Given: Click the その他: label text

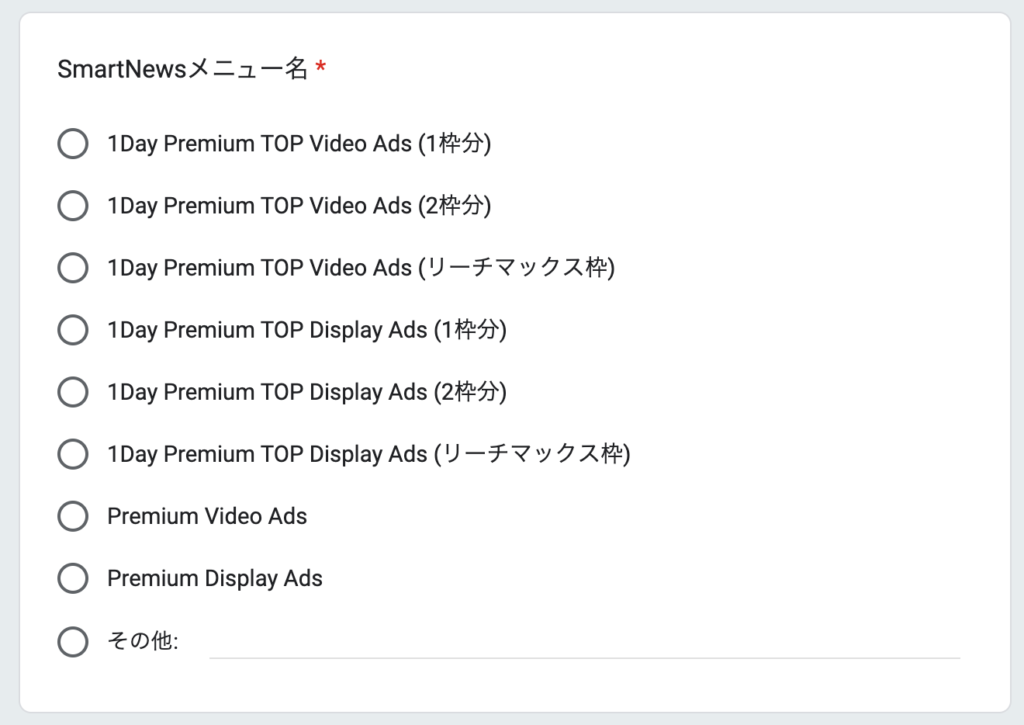Looking at the screenshot, I should point(142,641).
